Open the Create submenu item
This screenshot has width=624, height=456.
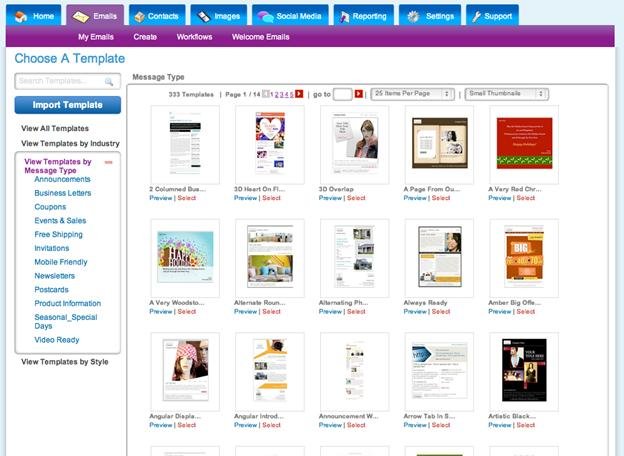145,37
